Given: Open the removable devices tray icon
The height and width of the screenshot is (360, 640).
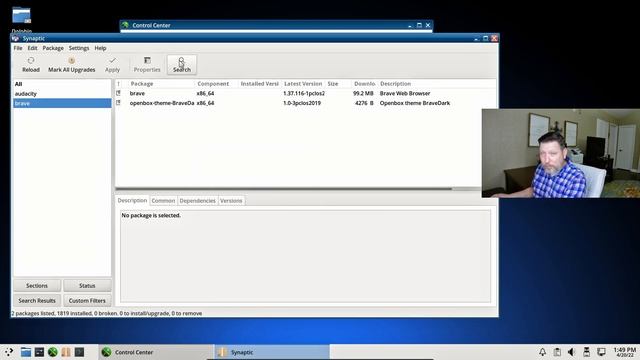Looking at the screenshot, I should point(587,352).
